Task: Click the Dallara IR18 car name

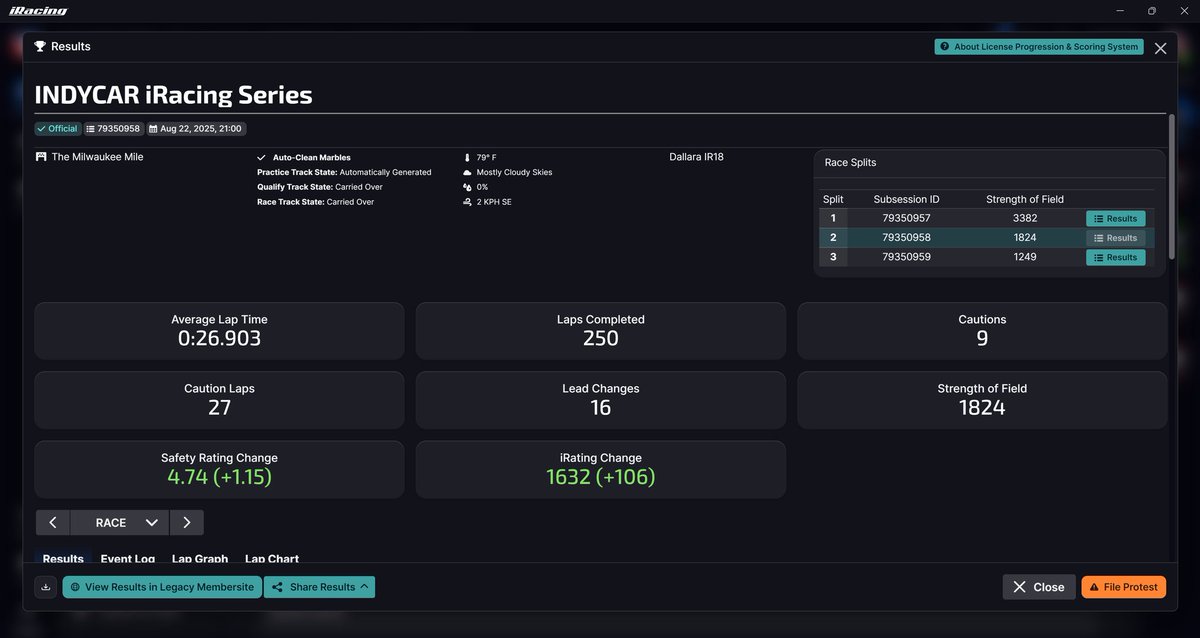Action: pos(696,157)
